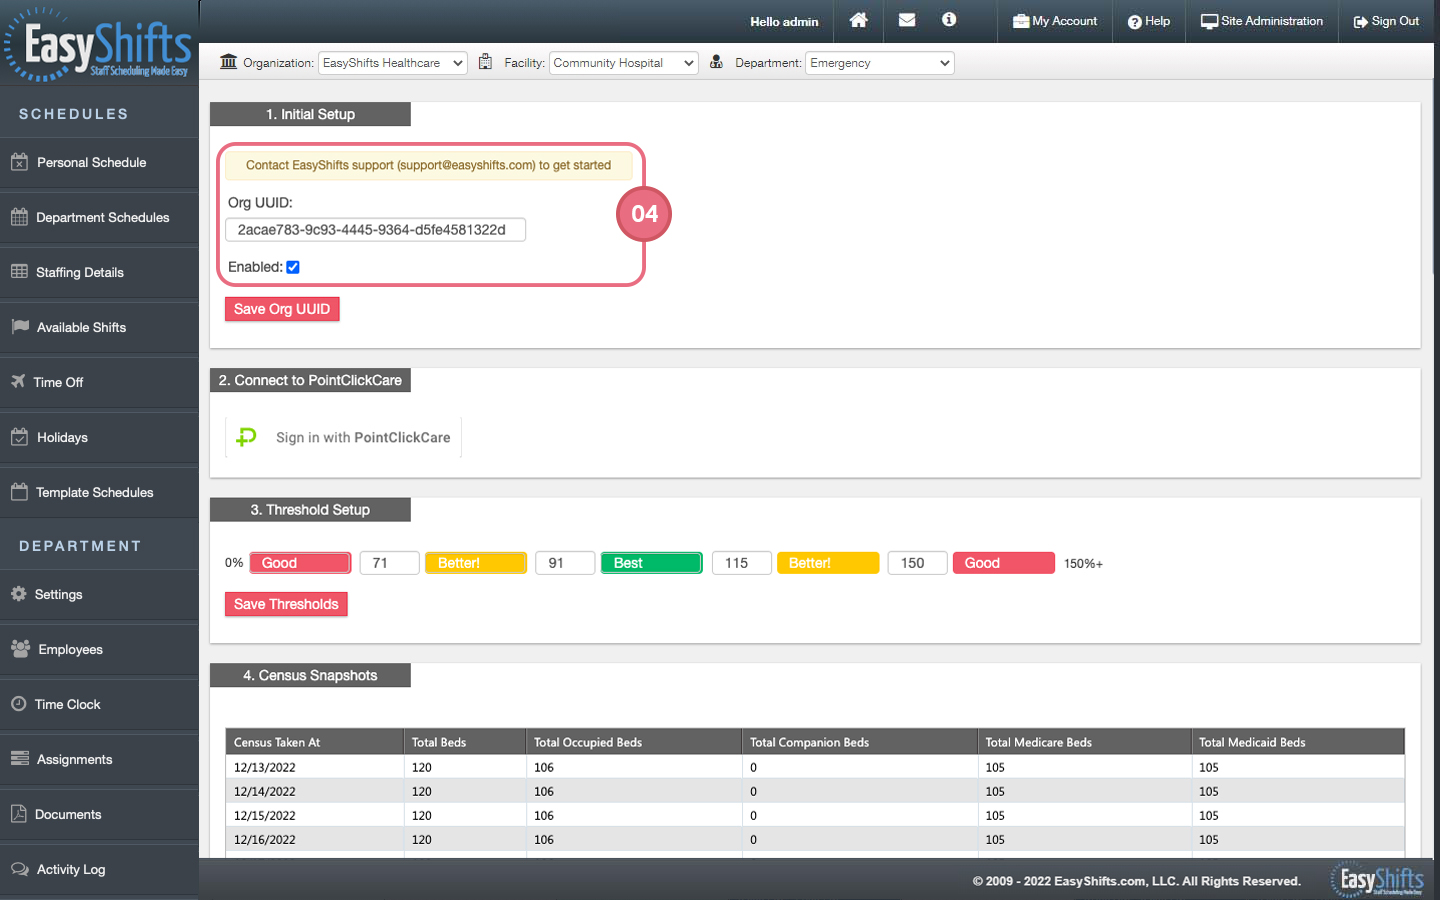The image size is (1440, 900).
Task: Click Census Taken At column header
Action: (x=315, y=742)
